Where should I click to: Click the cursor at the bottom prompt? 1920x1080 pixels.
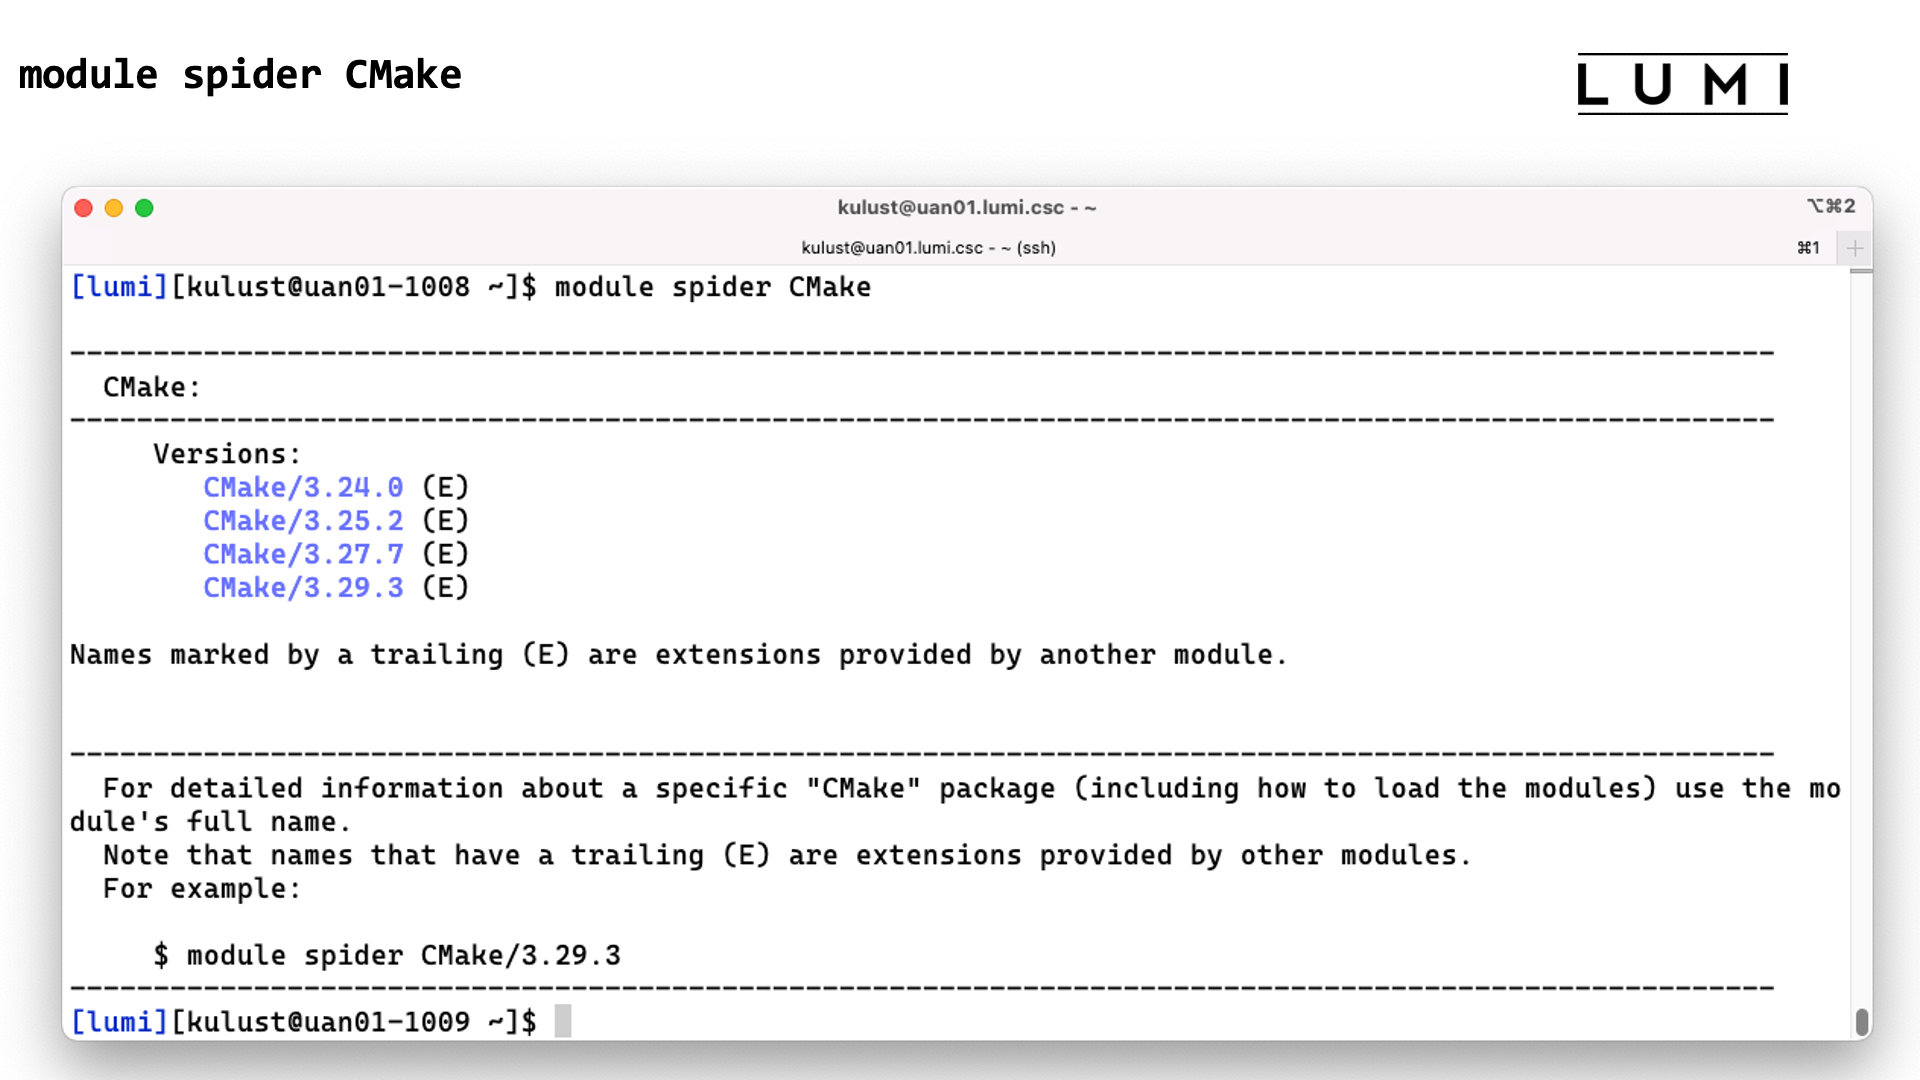click(563, 1021)
